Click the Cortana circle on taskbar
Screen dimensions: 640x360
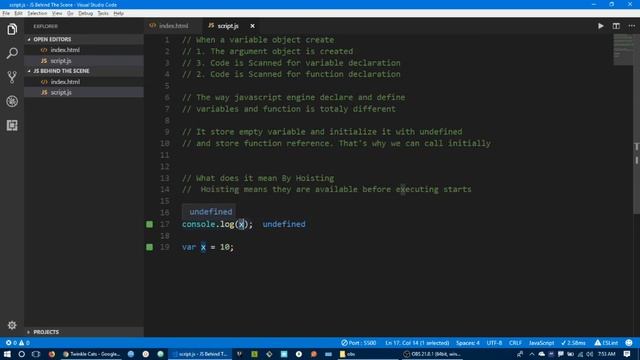click(22, 354)
